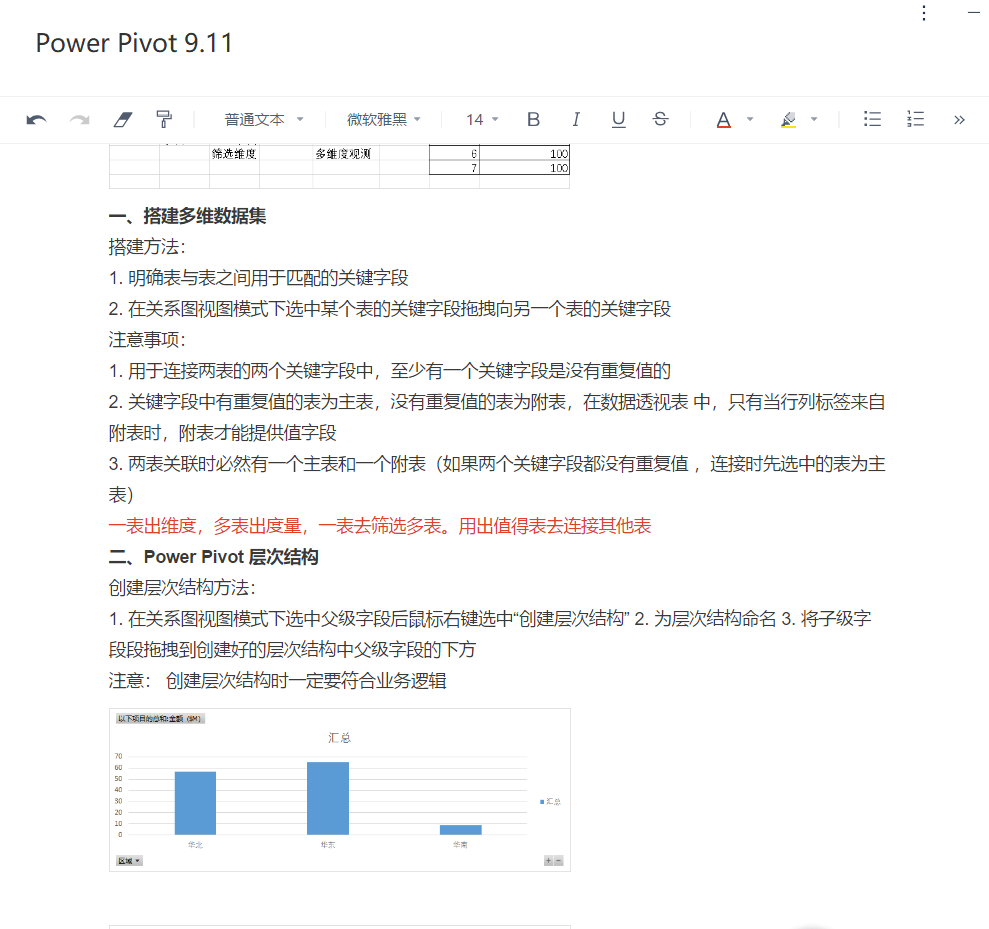The image size is (989, 929).
Task: Select the clear formatting eraser icon
Action: [123, 120]
